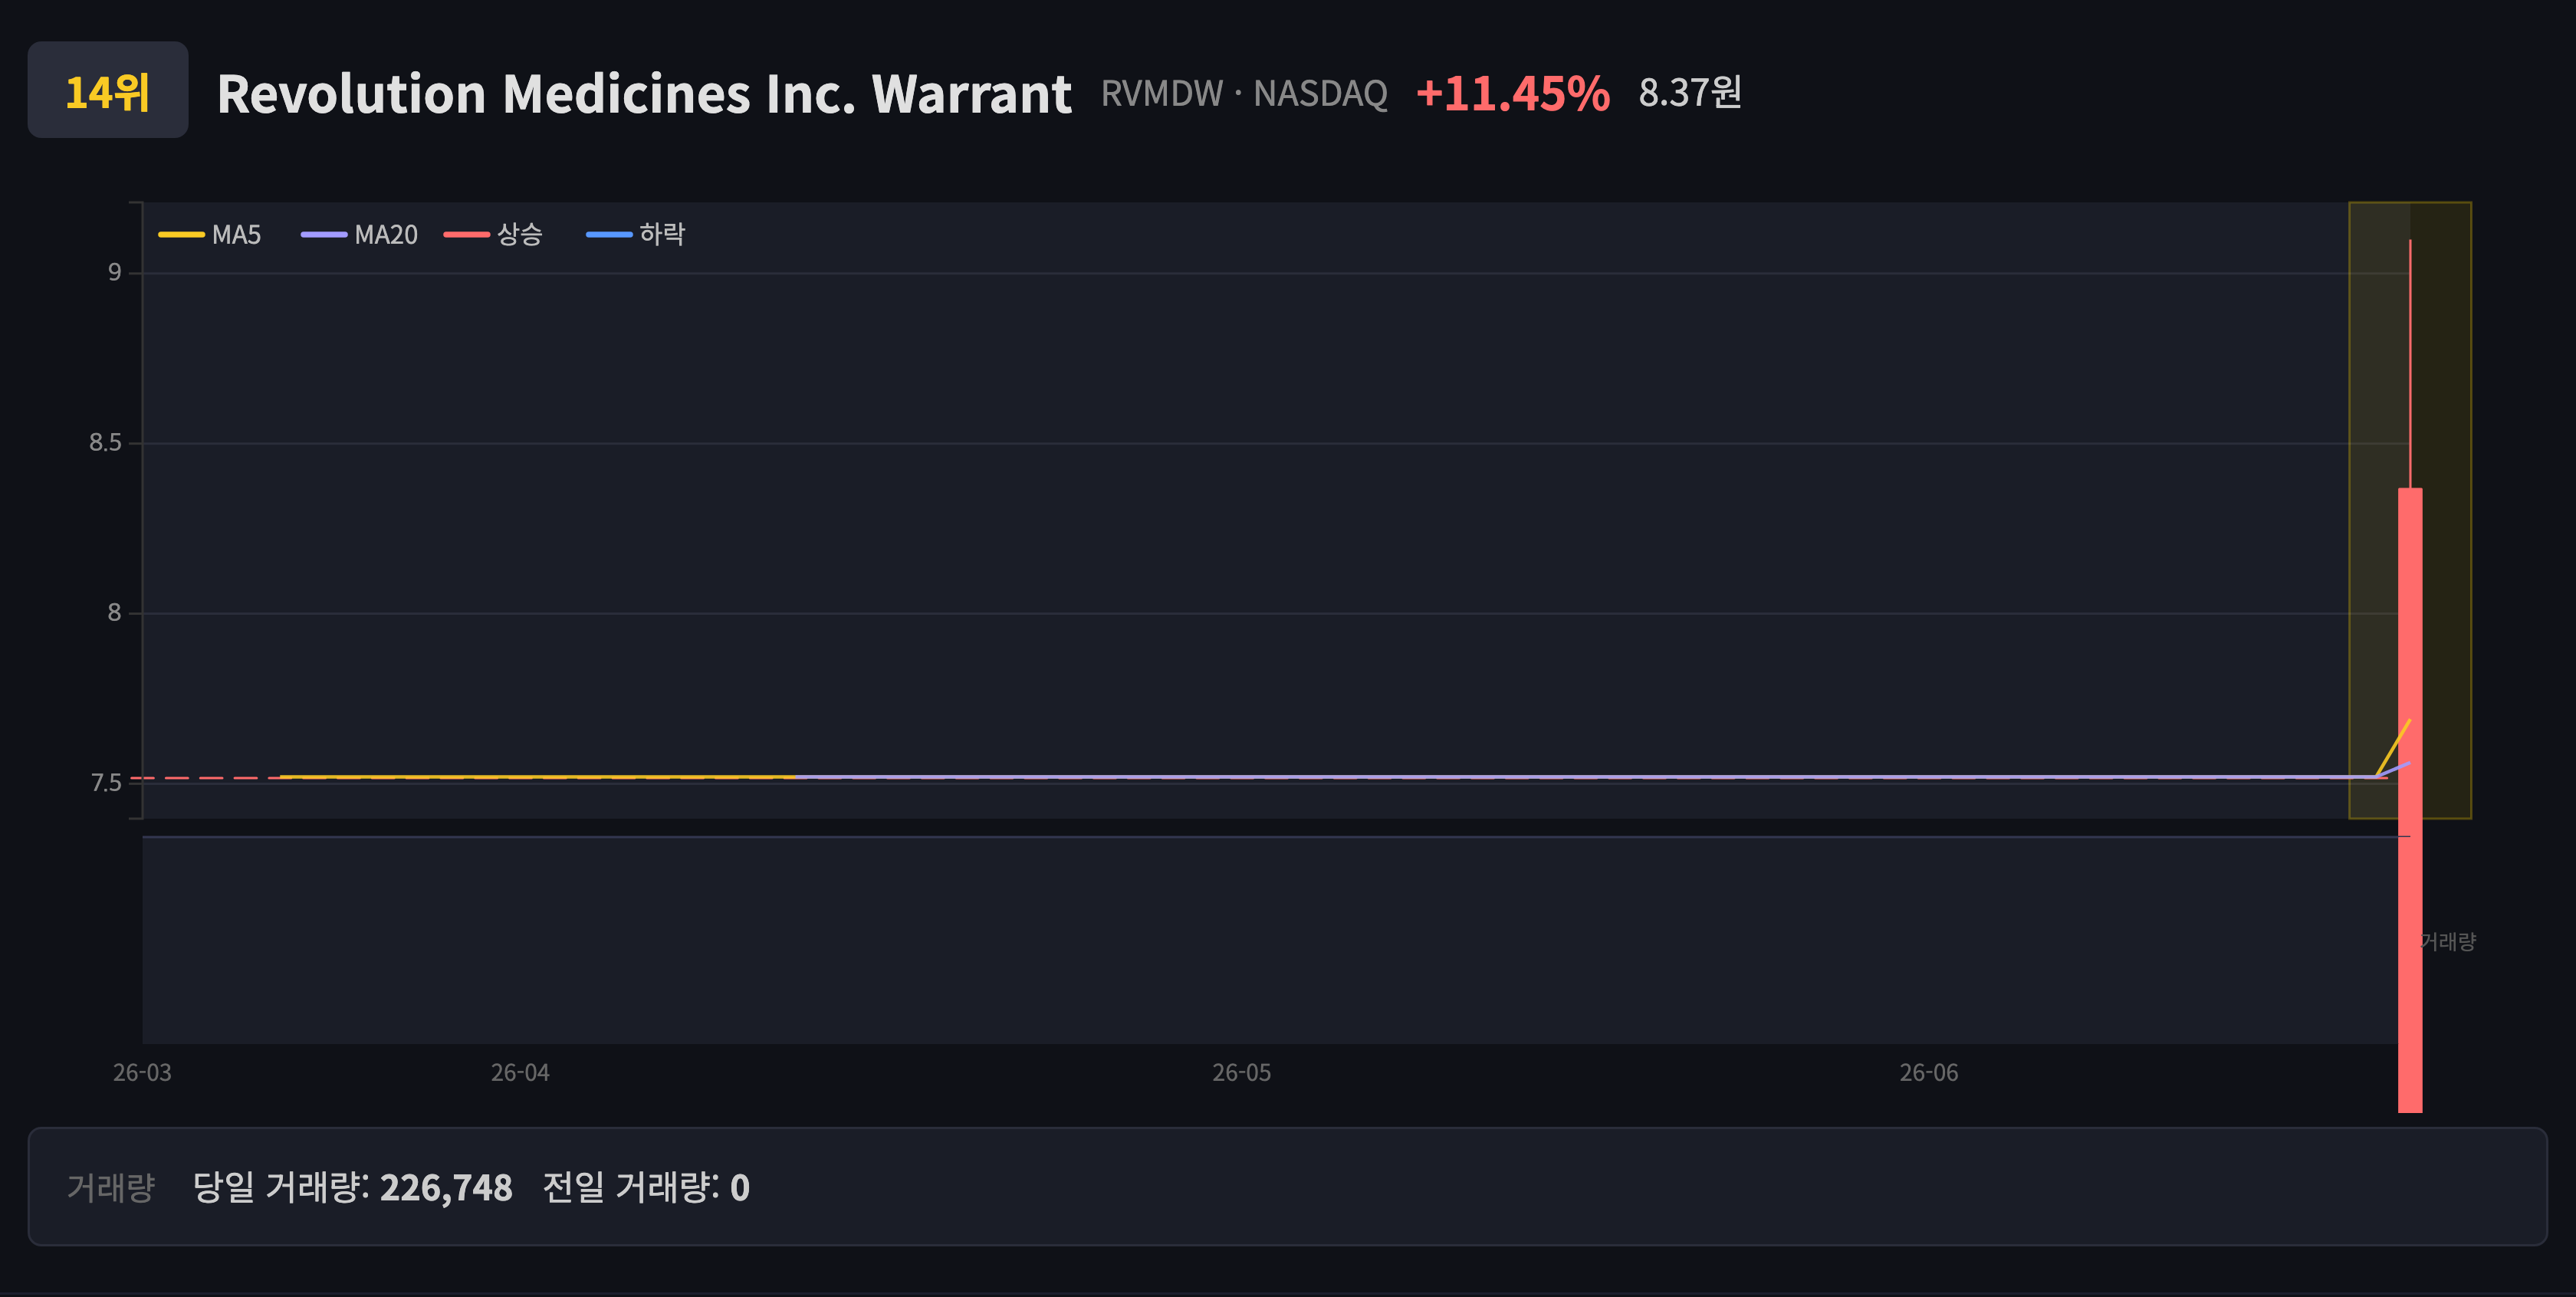
Task: Toggle the 하락 legend series
Action: [636, 235]
